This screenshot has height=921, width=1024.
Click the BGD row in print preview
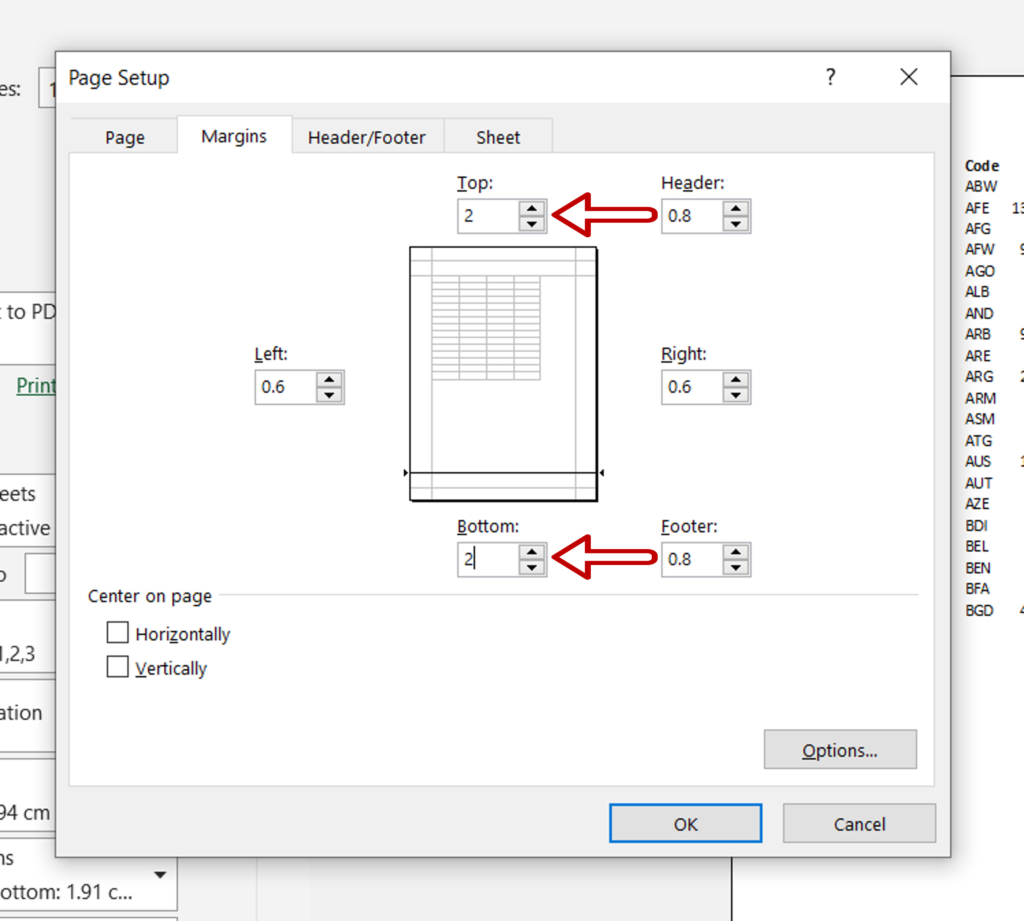(x=979, y=610)
